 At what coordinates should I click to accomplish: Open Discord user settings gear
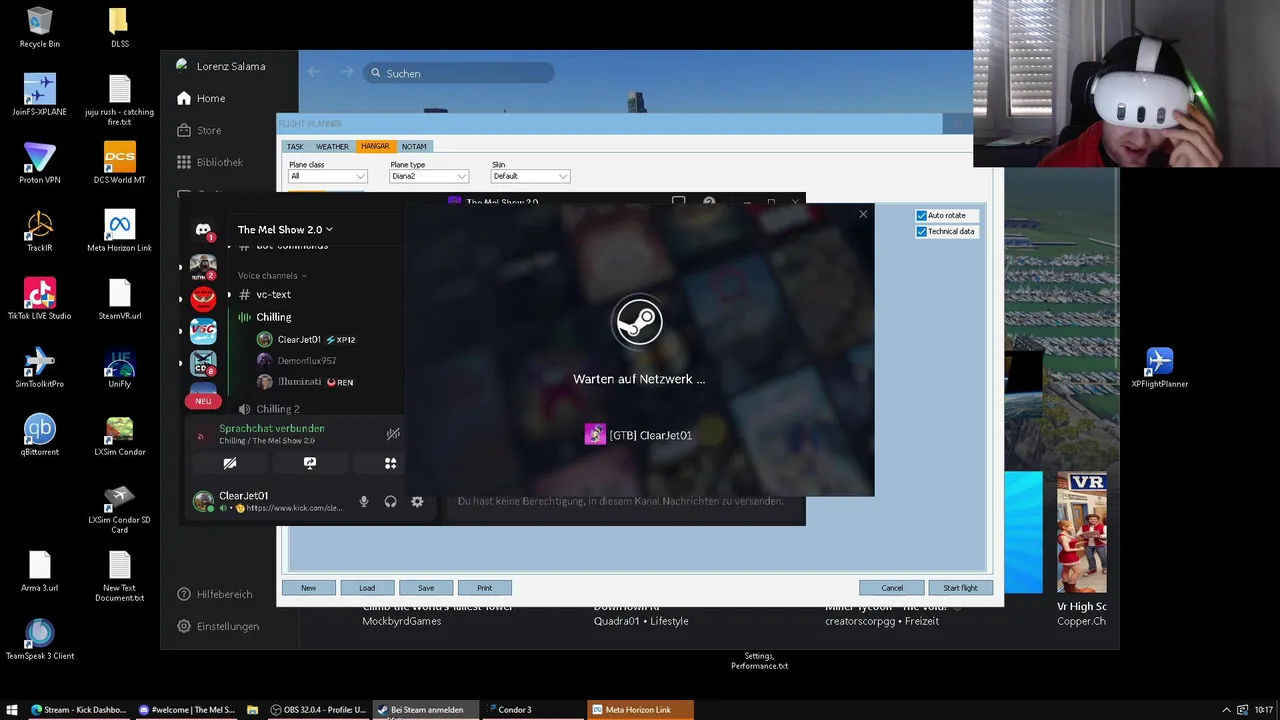pyautogui.click(x=417, y=502)
